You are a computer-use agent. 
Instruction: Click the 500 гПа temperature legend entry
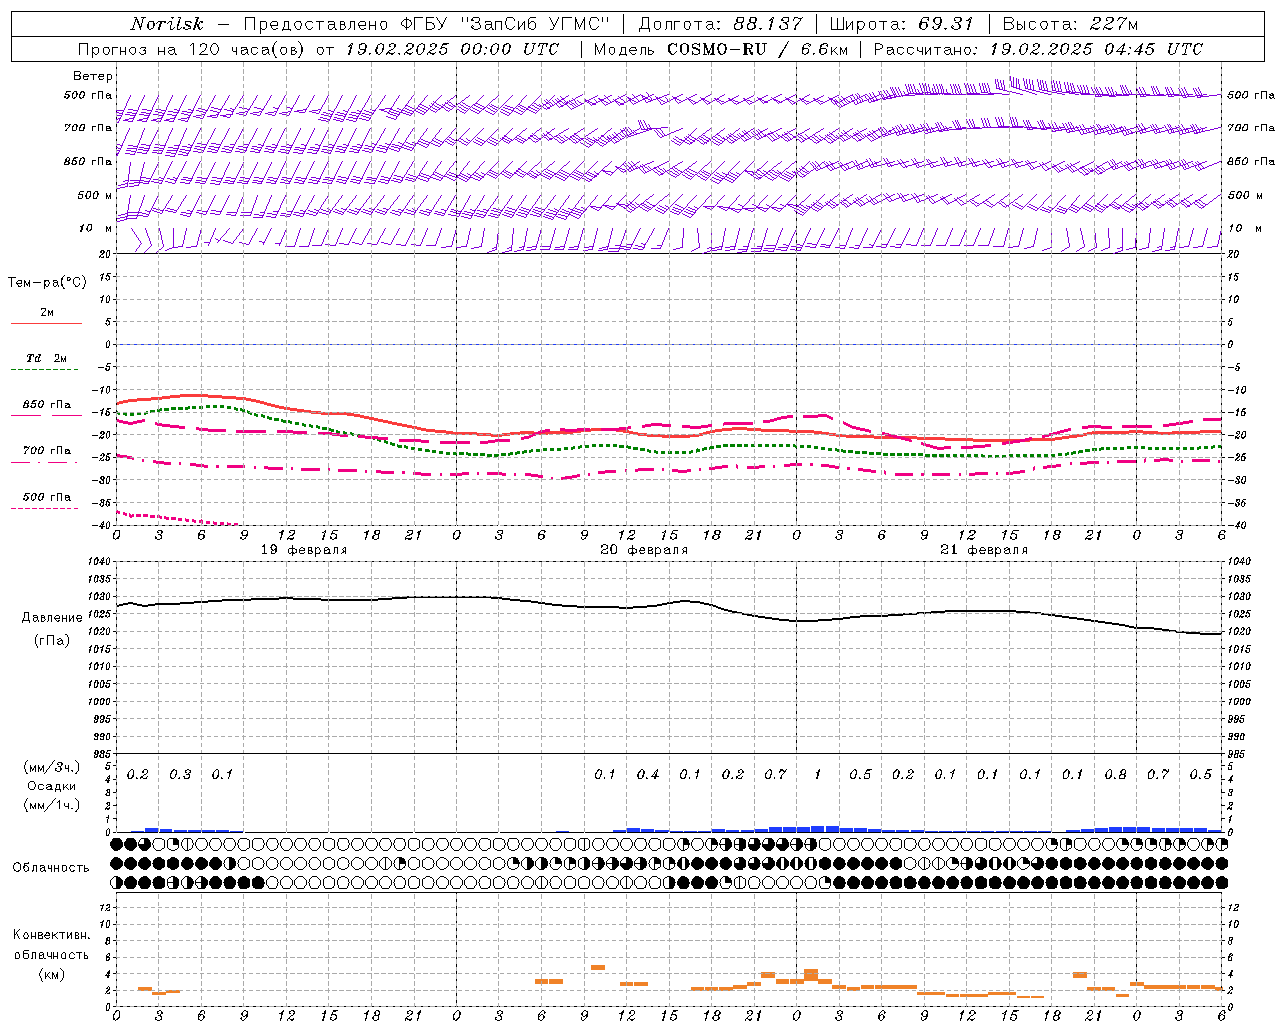(x=47, y=496)
